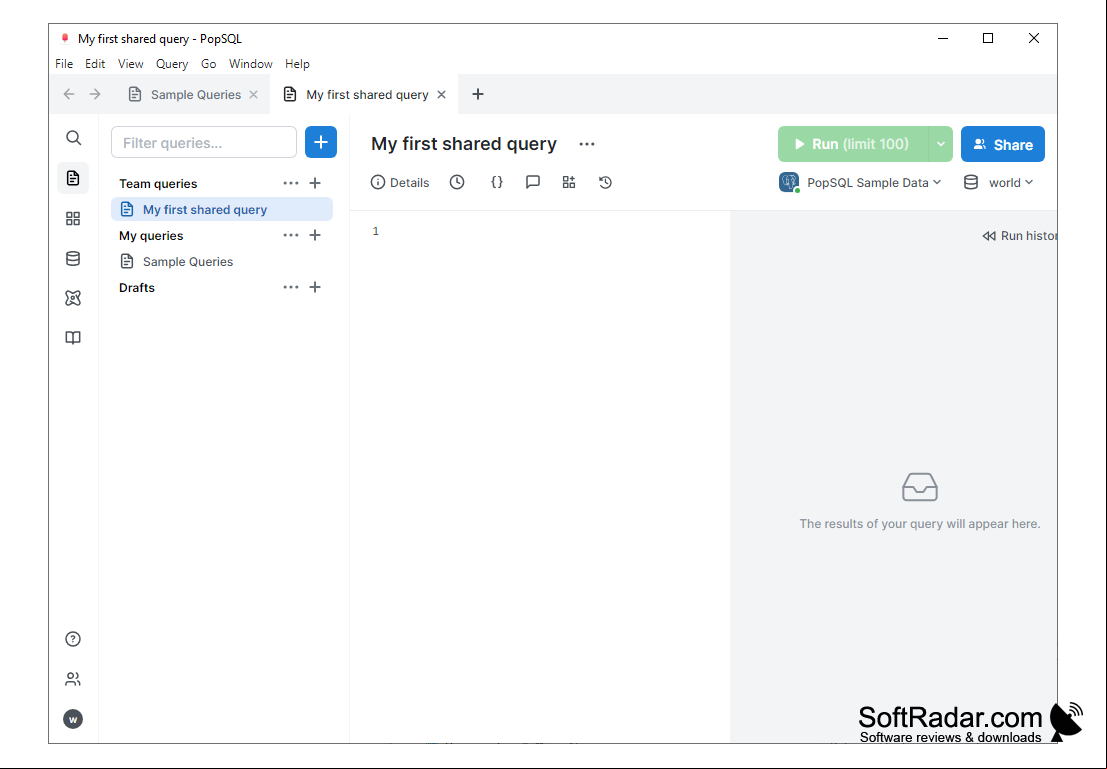Image resolution: width=1107 pixels, height=769 pixels.
Task: Click the Team queries section header
Action: click(x=158, y=184)
